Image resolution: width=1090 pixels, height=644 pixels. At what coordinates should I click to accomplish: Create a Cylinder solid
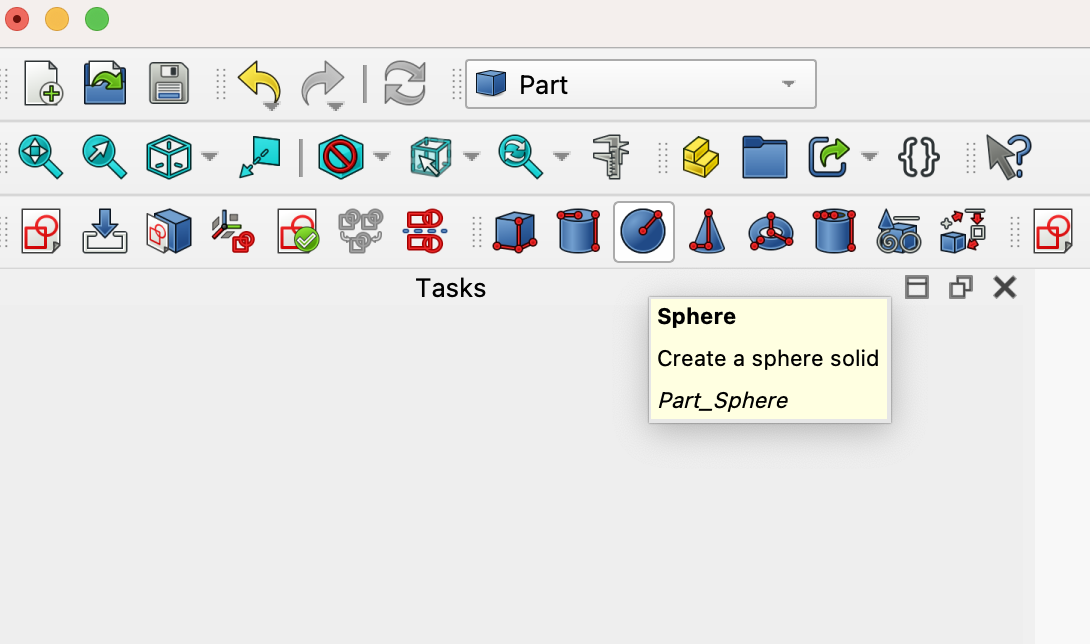(x=579, y=232)
